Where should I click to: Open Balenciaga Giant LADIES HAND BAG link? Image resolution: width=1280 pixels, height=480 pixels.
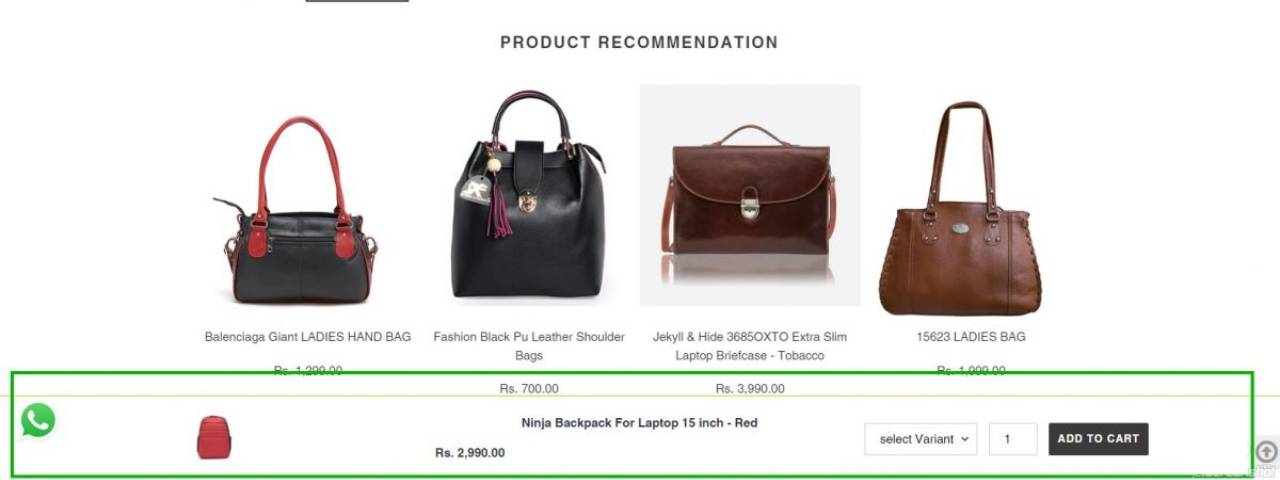pyautogui.click(x=308, y=337)
